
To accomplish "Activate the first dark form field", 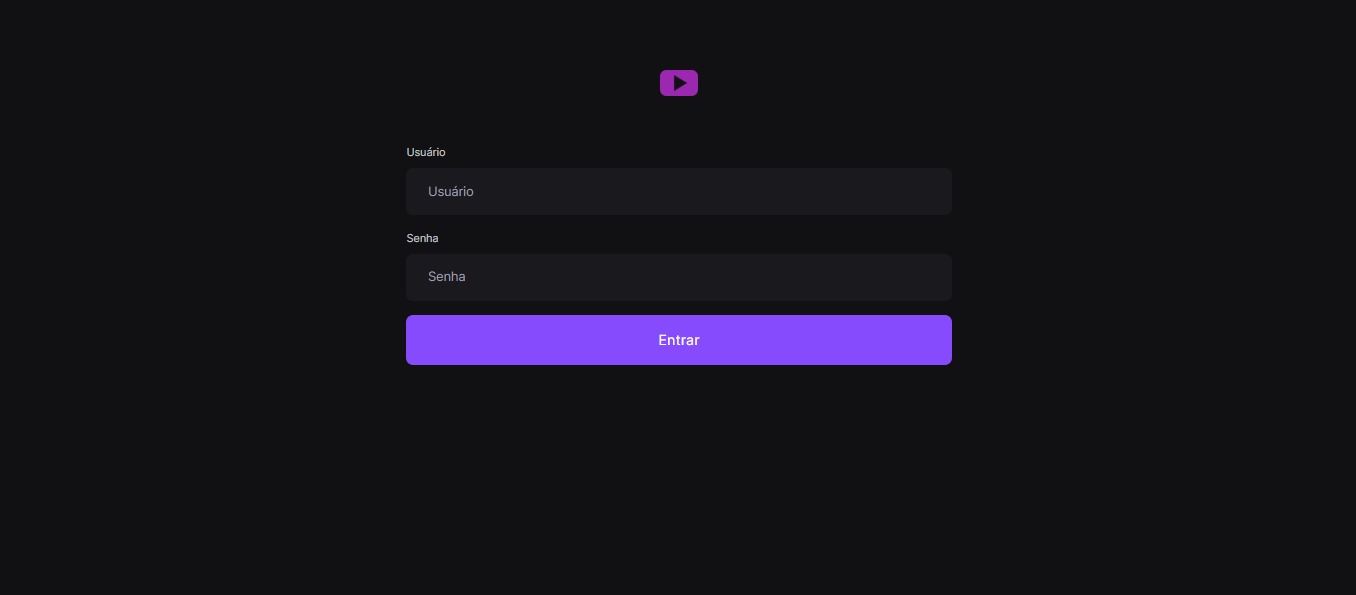I will (678, 191).
